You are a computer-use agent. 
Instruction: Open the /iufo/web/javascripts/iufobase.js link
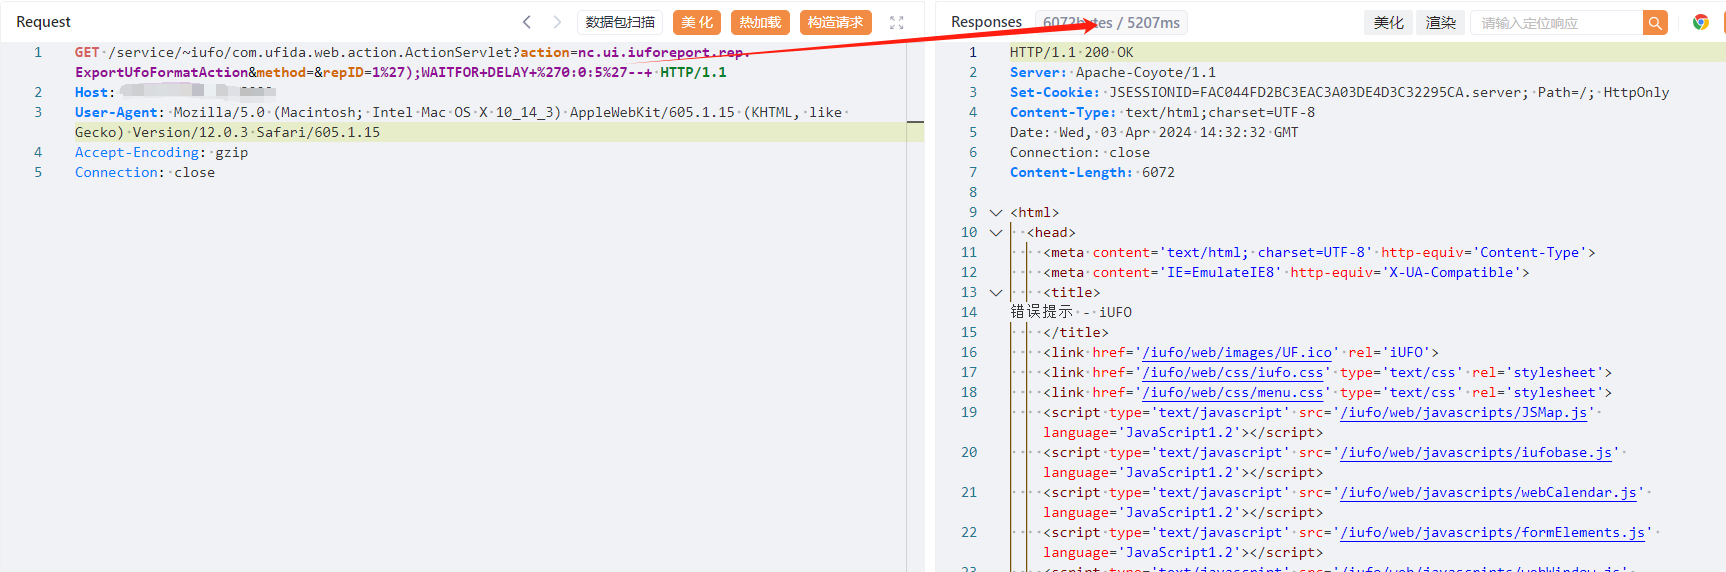(1476, 452)
